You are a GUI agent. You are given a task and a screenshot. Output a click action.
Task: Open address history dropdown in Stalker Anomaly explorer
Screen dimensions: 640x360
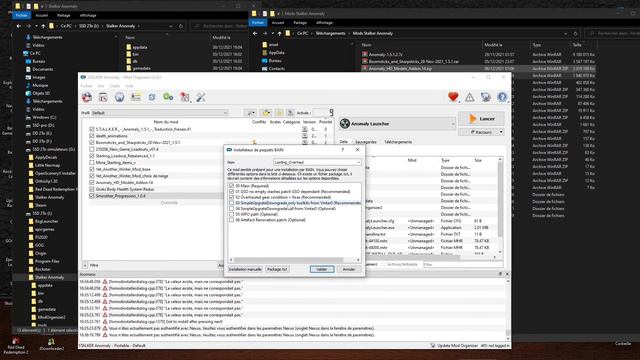[171, 26]
